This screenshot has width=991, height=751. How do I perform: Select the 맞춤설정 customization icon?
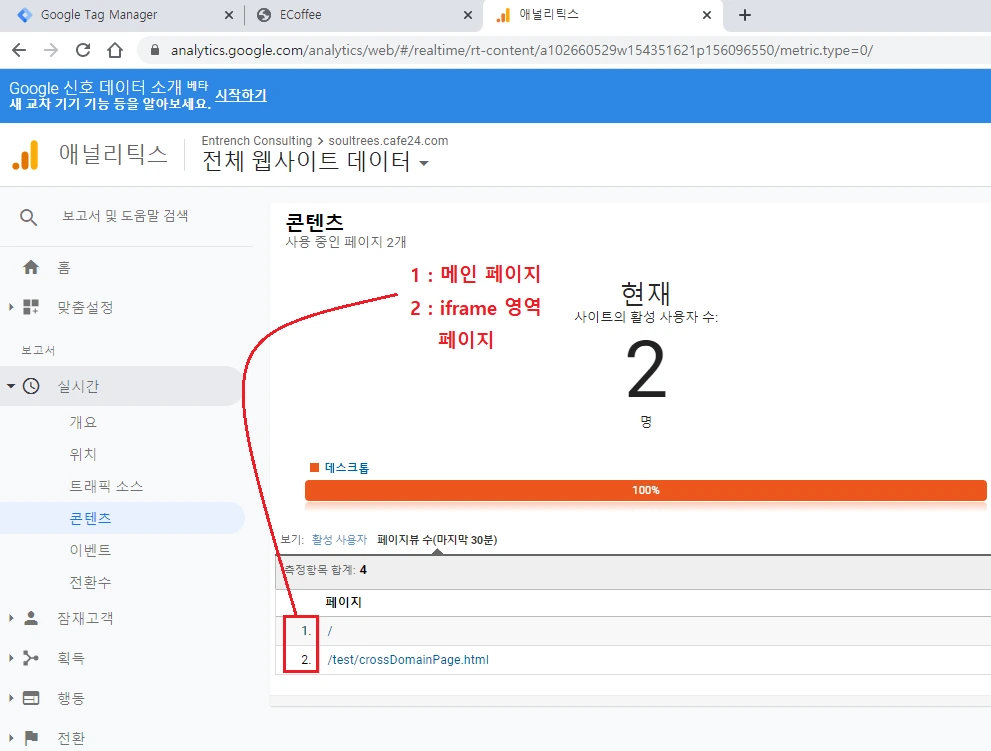pyautogui.click(x=33, y=307)
